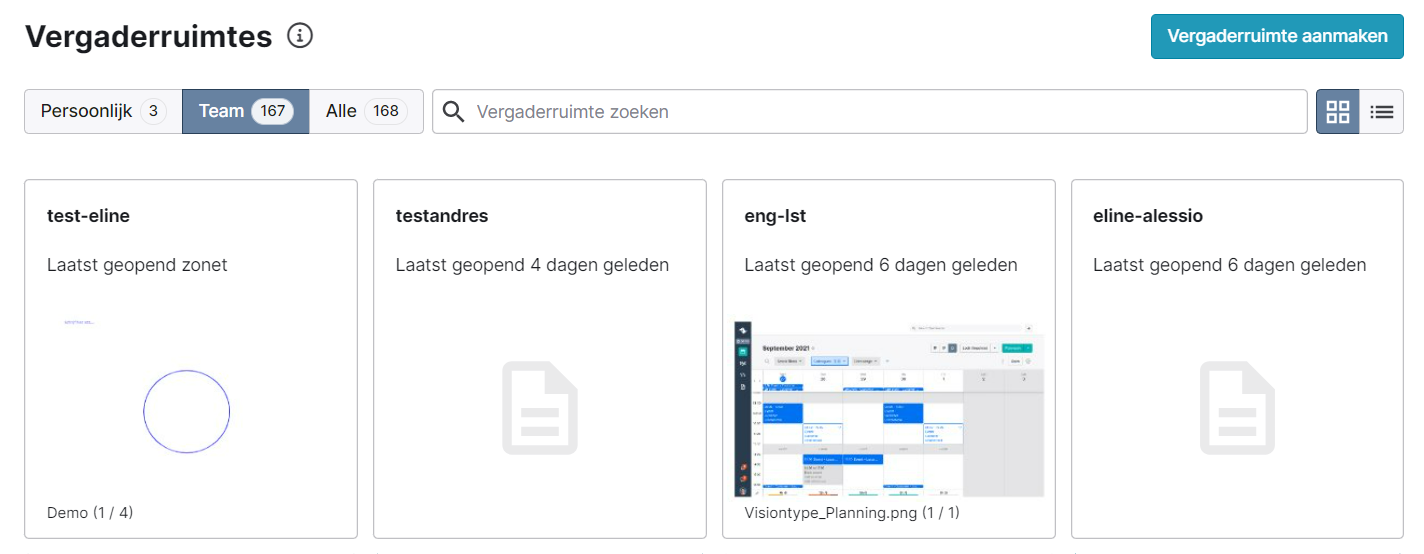
Task: Click the info icon beside Vergaderruimtes
Action: 300,36
